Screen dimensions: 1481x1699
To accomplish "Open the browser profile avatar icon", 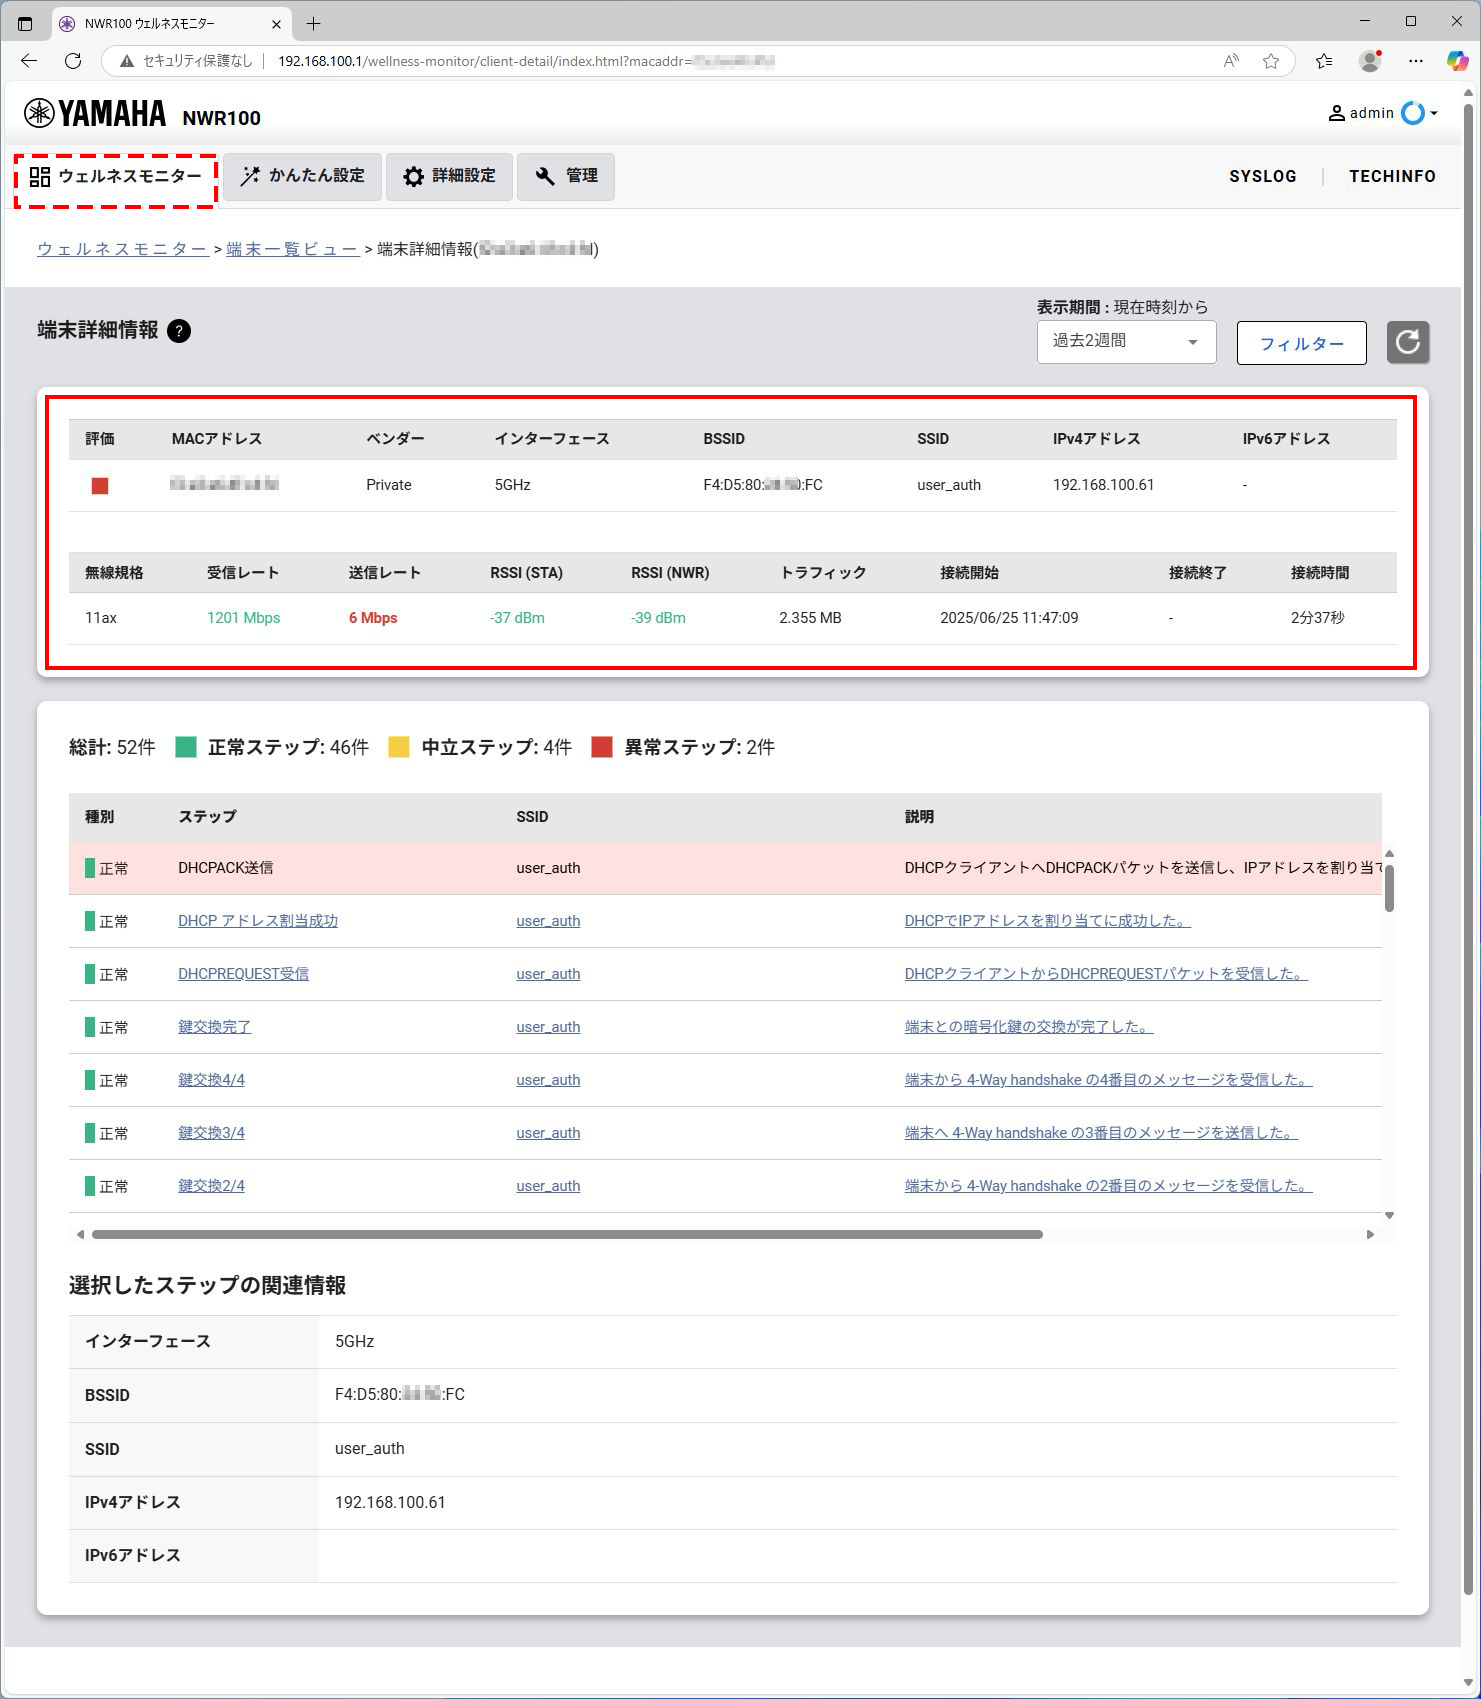I will tap(1369, 61).
